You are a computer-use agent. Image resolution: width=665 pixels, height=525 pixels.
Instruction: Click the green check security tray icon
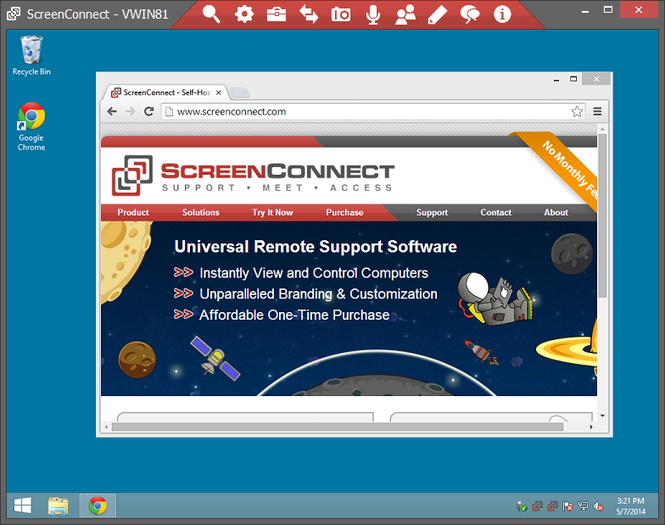pyautogui.click(x=522, y=506)
